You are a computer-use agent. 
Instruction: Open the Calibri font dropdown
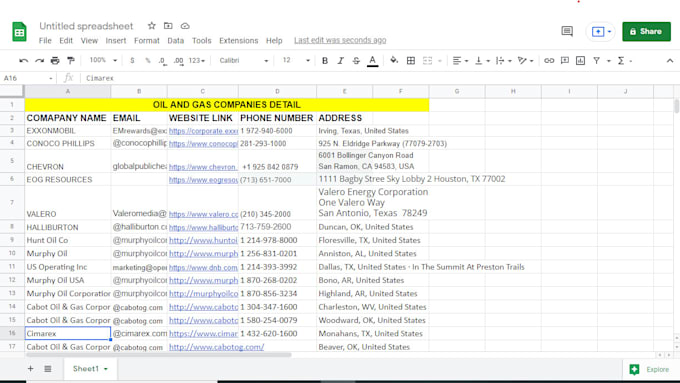(x=244, y=60)
